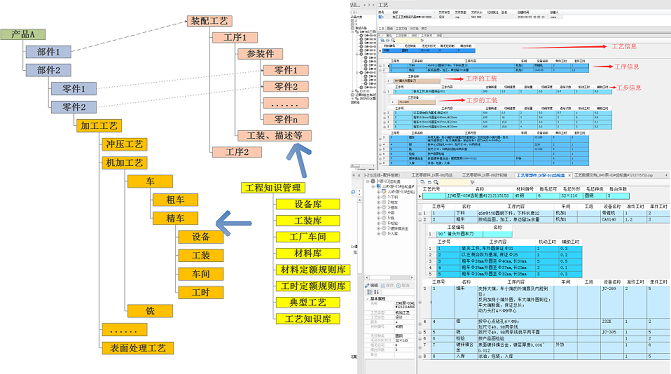Click the categorized view icon above 基本属性

click(369, 292)
